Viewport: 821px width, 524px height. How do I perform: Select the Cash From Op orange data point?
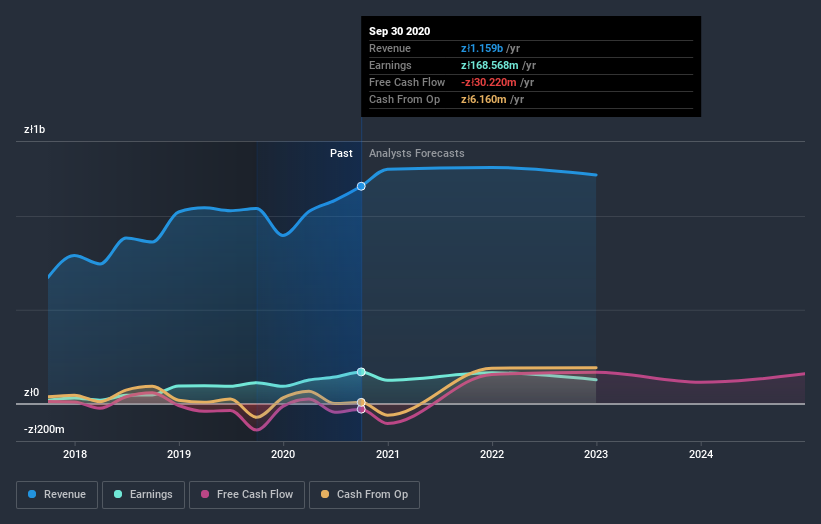coord(361,403)
